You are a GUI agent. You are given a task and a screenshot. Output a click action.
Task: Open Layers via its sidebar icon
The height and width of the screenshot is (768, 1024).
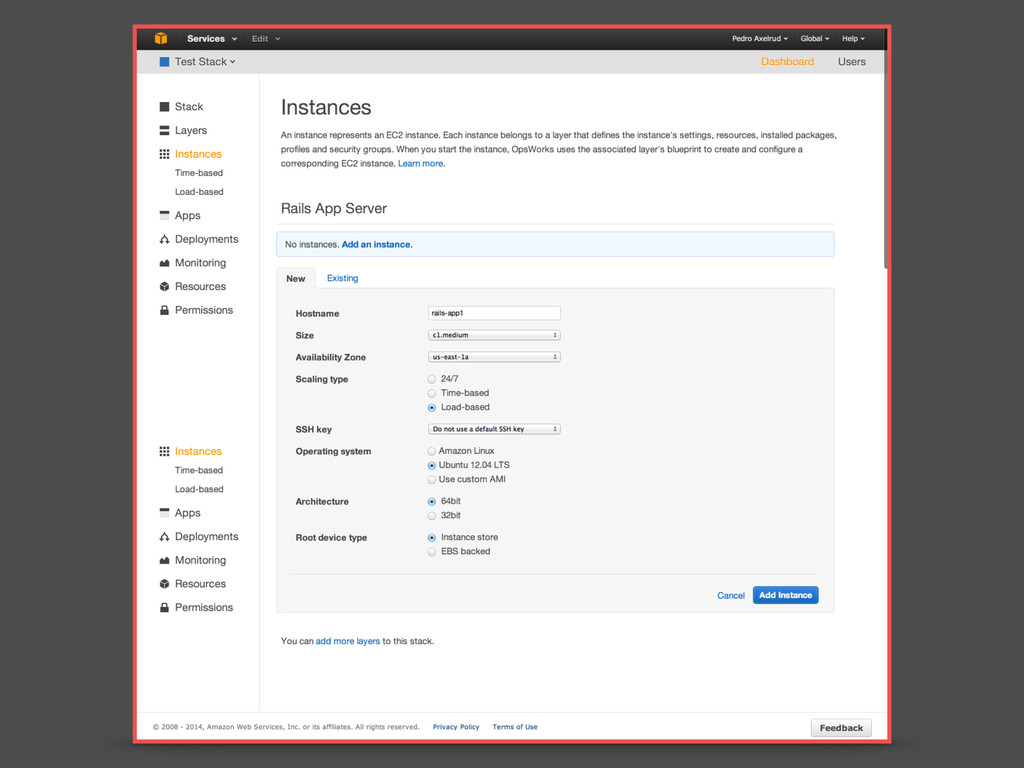164,131
